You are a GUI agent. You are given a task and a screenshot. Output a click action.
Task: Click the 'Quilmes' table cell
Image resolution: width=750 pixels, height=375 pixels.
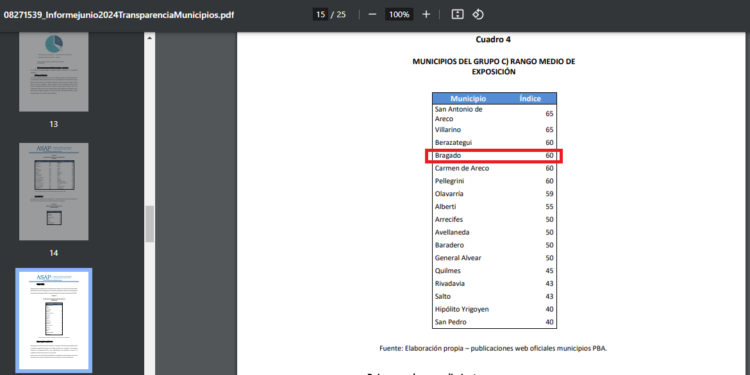pos(447,271)
